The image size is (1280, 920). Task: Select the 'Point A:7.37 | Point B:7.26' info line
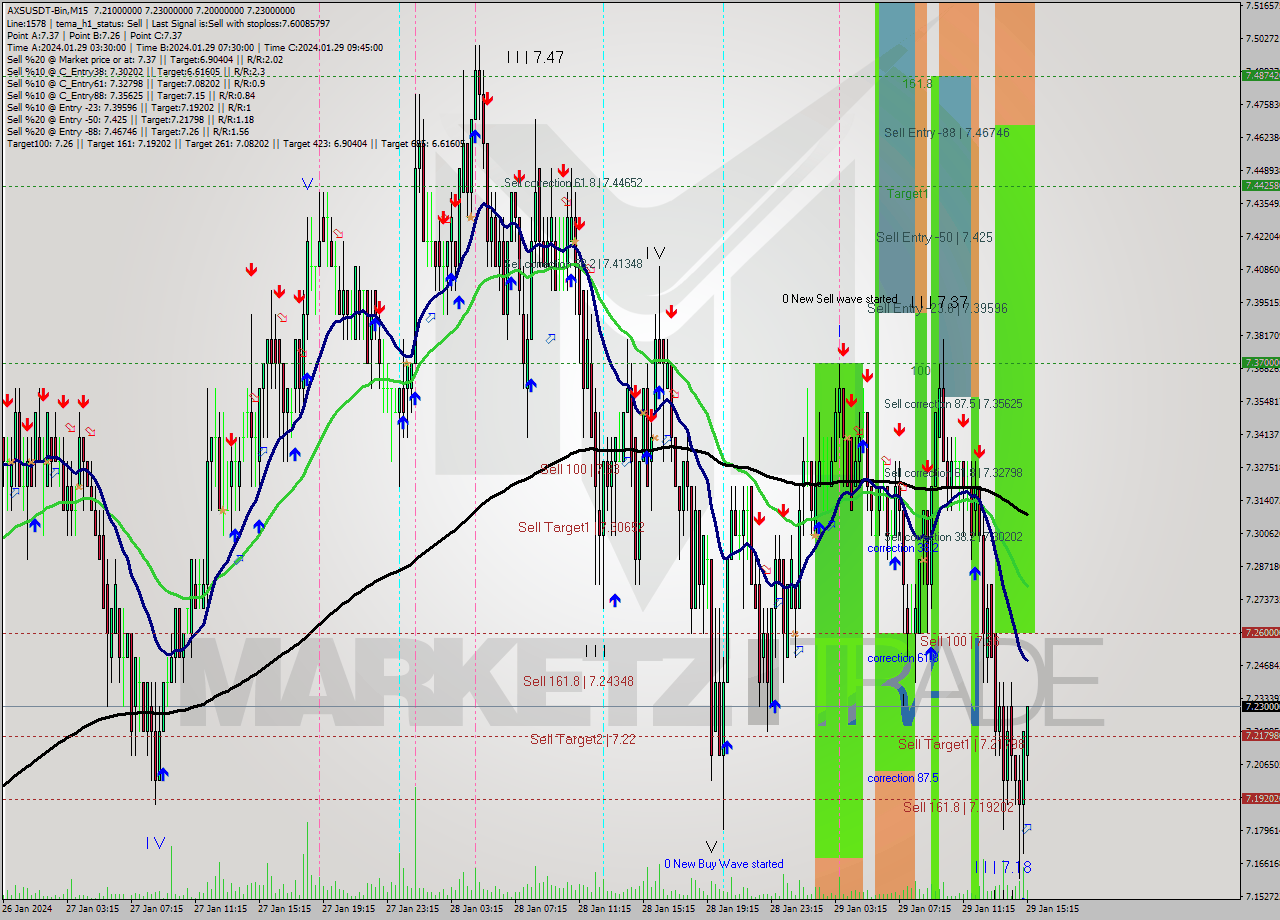(95, 35)
